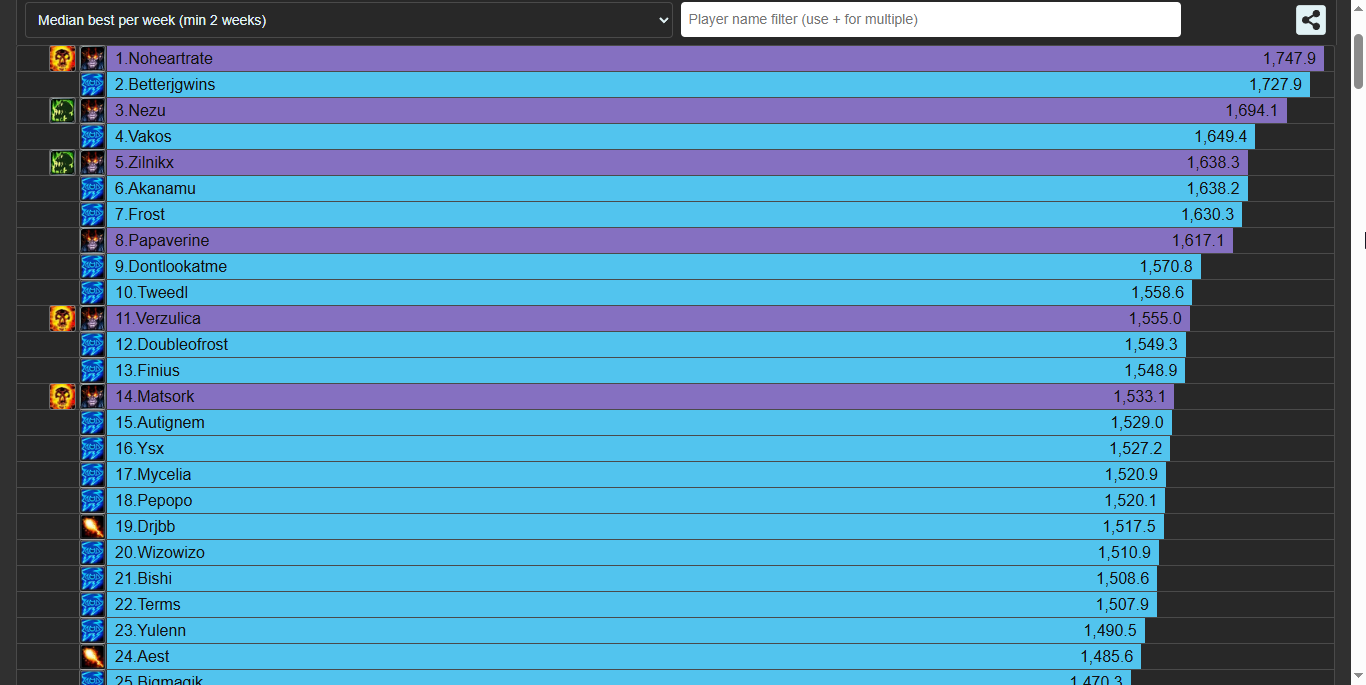Click the frost spec icon beside Betterjgwins
The height and width of the screenshot is (685, 1366).
click(92, 85)
